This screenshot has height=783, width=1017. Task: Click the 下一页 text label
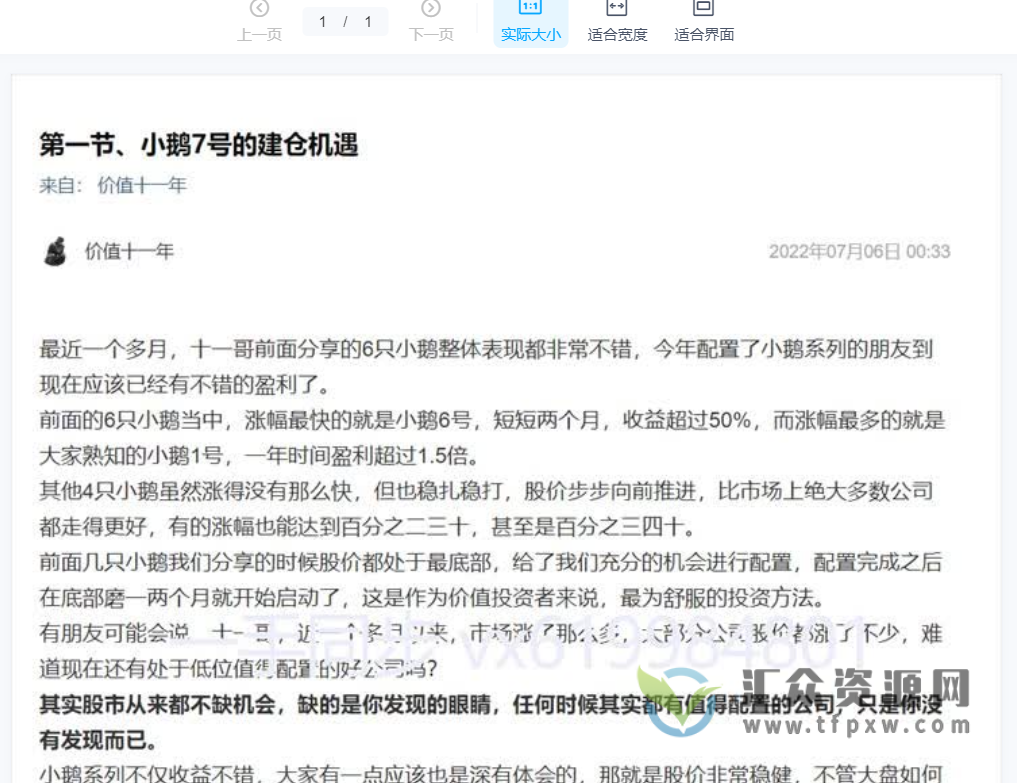[431, 35]
